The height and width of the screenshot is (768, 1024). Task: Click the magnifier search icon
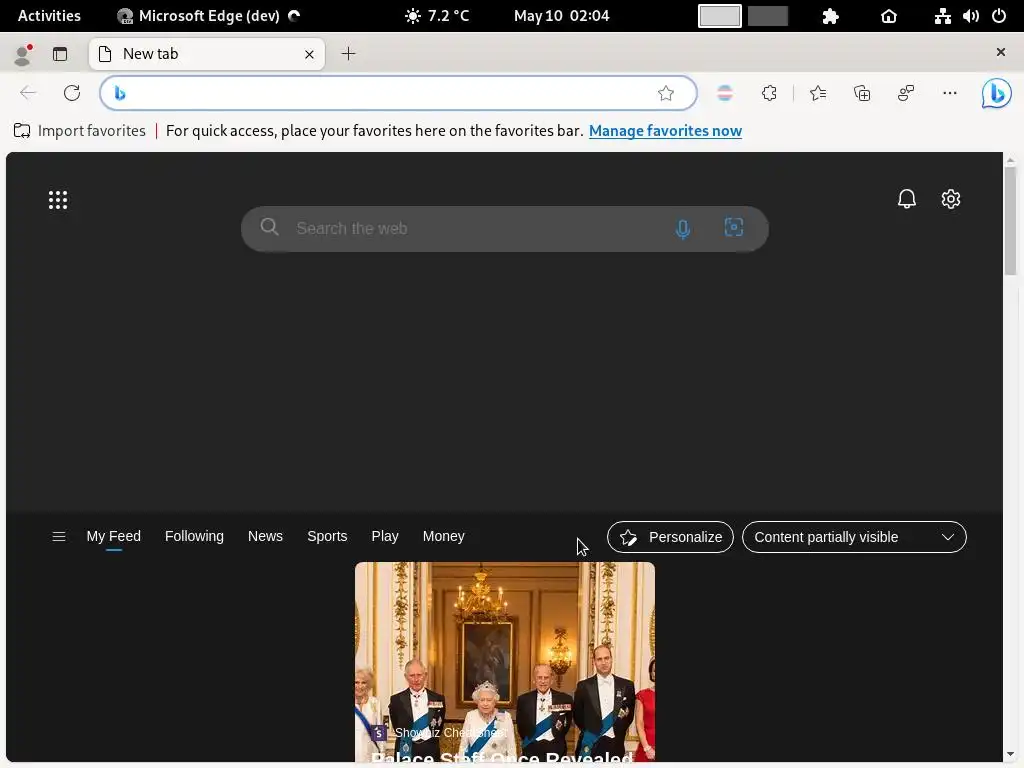click(x=270, y=227)
